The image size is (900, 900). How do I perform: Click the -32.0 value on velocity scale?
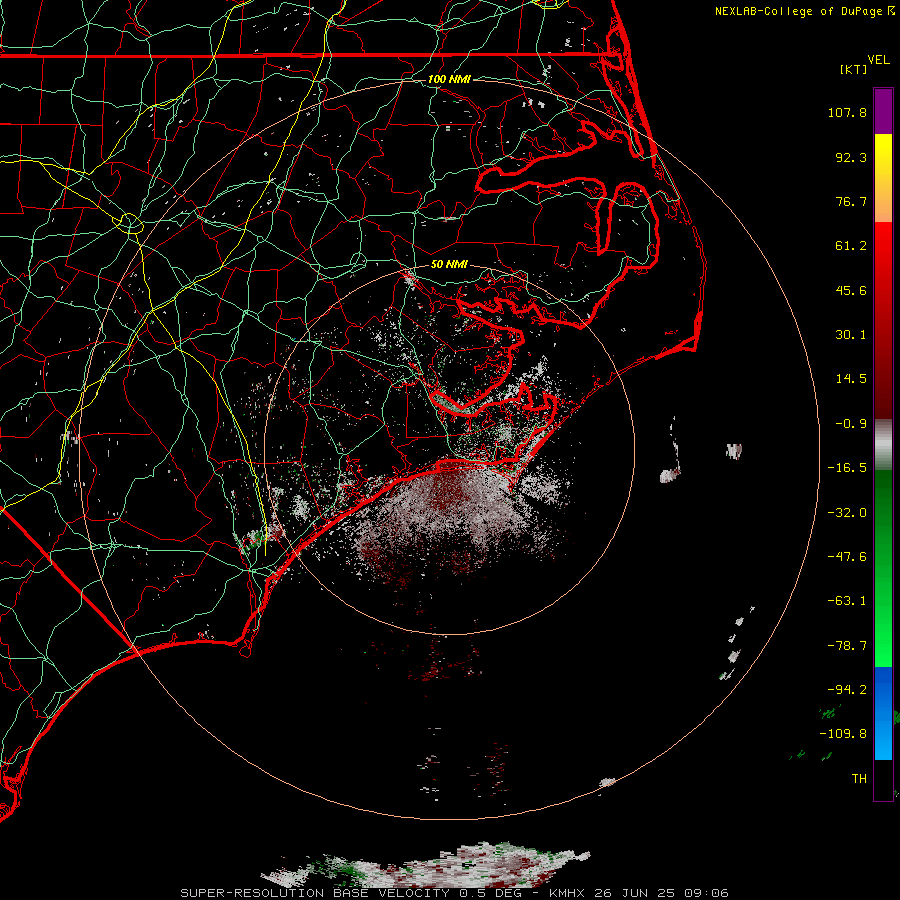847,513
